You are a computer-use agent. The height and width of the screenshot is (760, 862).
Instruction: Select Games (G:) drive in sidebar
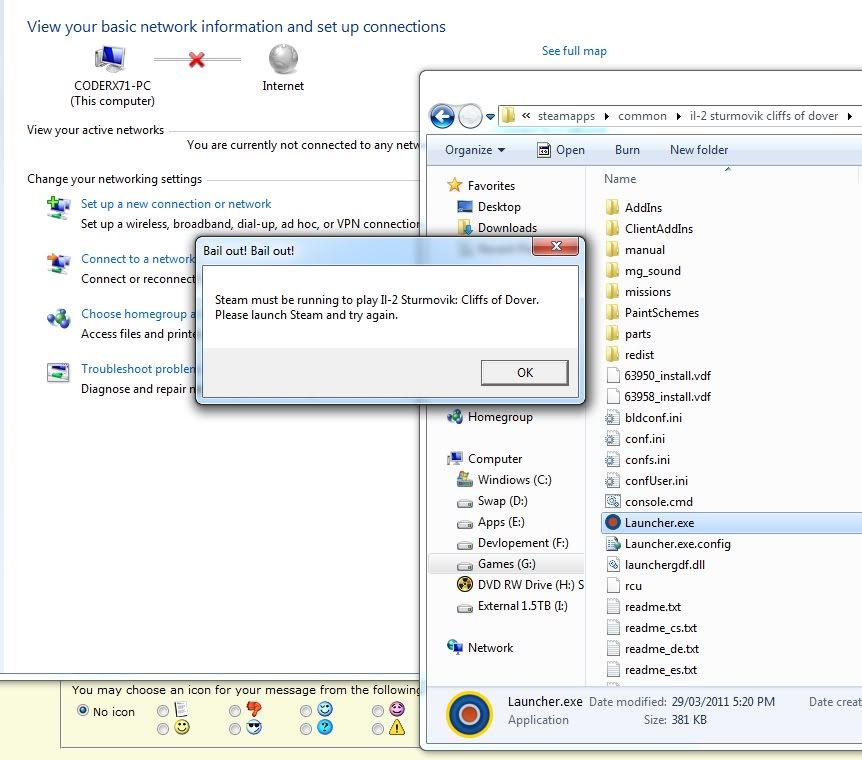click(506, 564)
